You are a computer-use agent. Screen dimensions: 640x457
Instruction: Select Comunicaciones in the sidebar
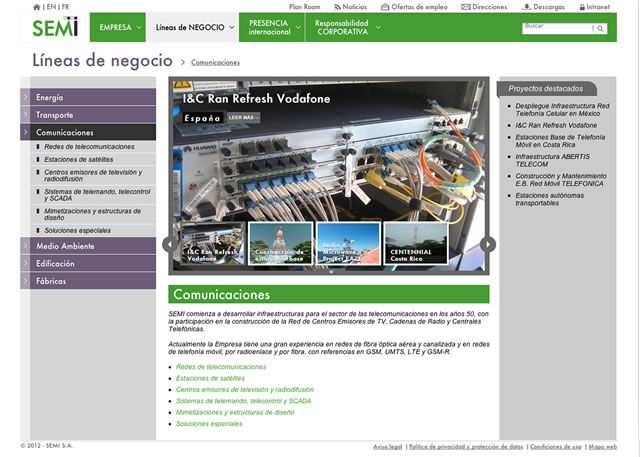(88, 132)
